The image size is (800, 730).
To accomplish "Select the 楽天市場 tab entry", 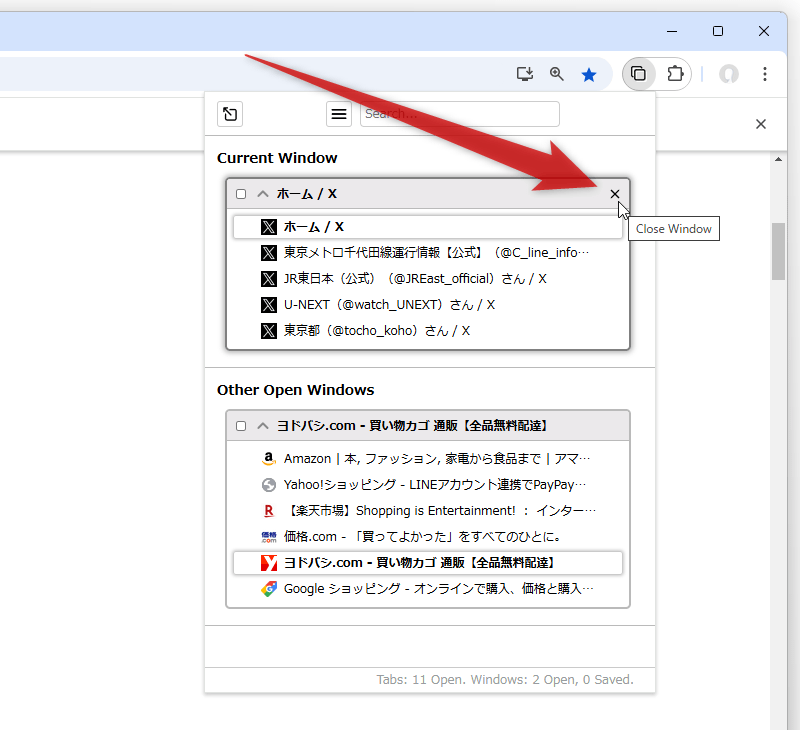I will tap(428, 511).
